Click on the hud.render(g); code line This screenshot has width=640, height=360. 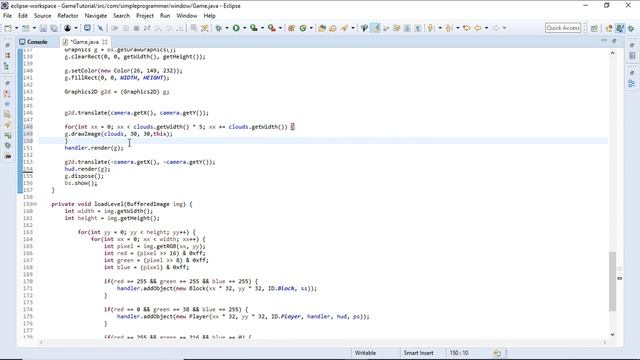[x=87, y=169]
